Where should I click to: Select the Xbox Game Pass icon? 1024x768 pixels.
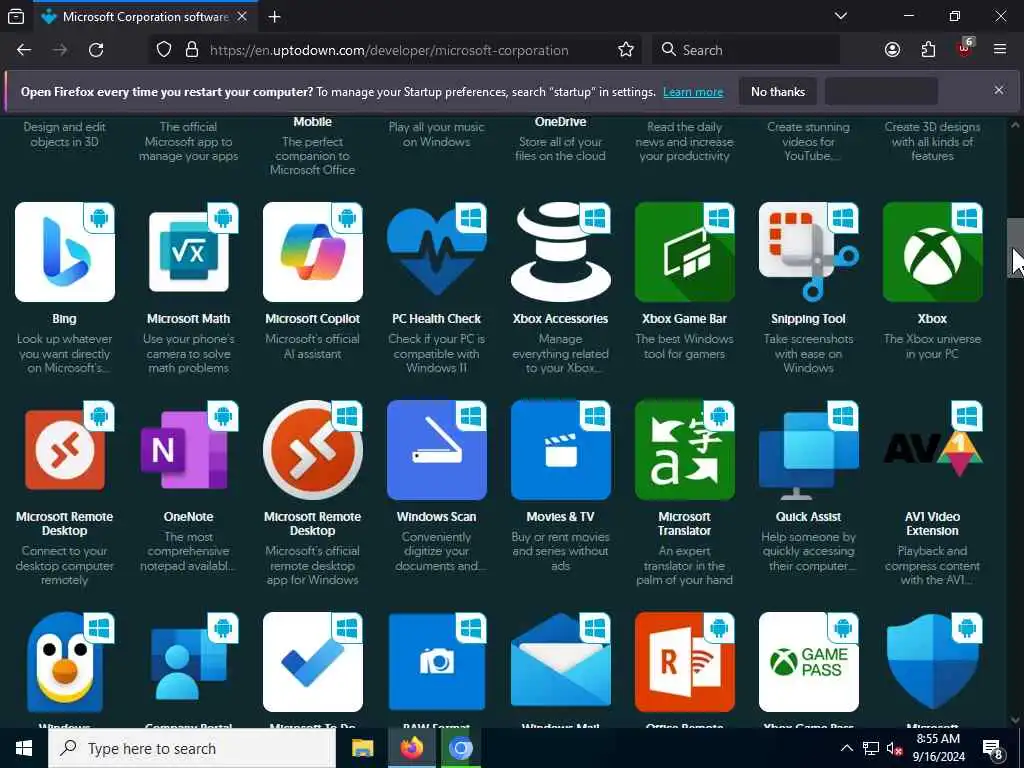(x=808, y=662)
